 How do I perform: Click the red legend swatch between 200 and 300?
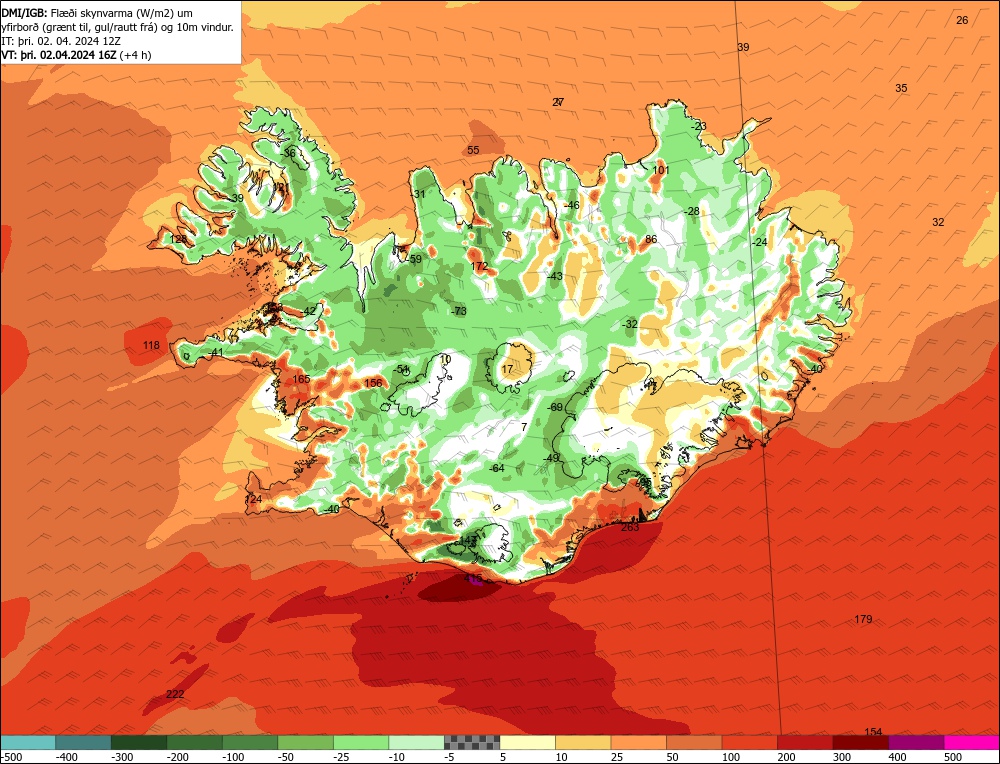click(805, 742)
